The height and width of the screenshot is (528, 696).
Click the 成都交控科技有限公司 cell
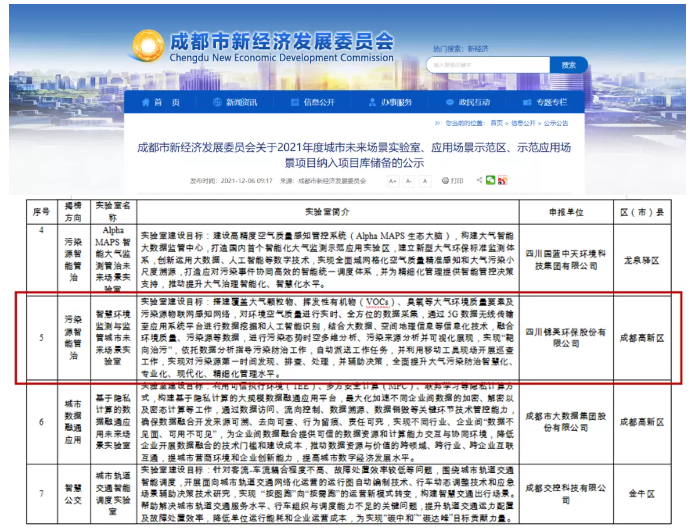566,494
